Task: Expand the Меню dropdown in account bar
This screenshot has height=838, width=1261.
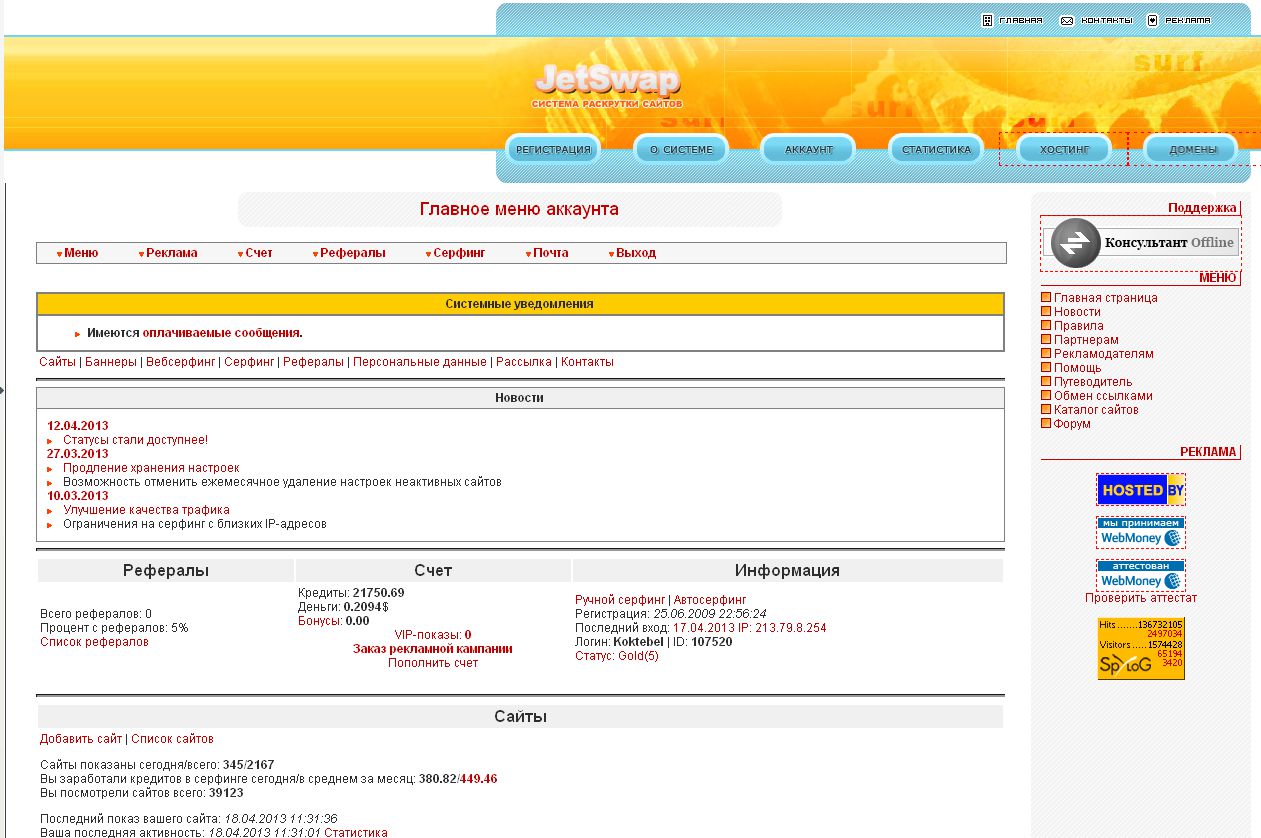Action: point(78,253)
